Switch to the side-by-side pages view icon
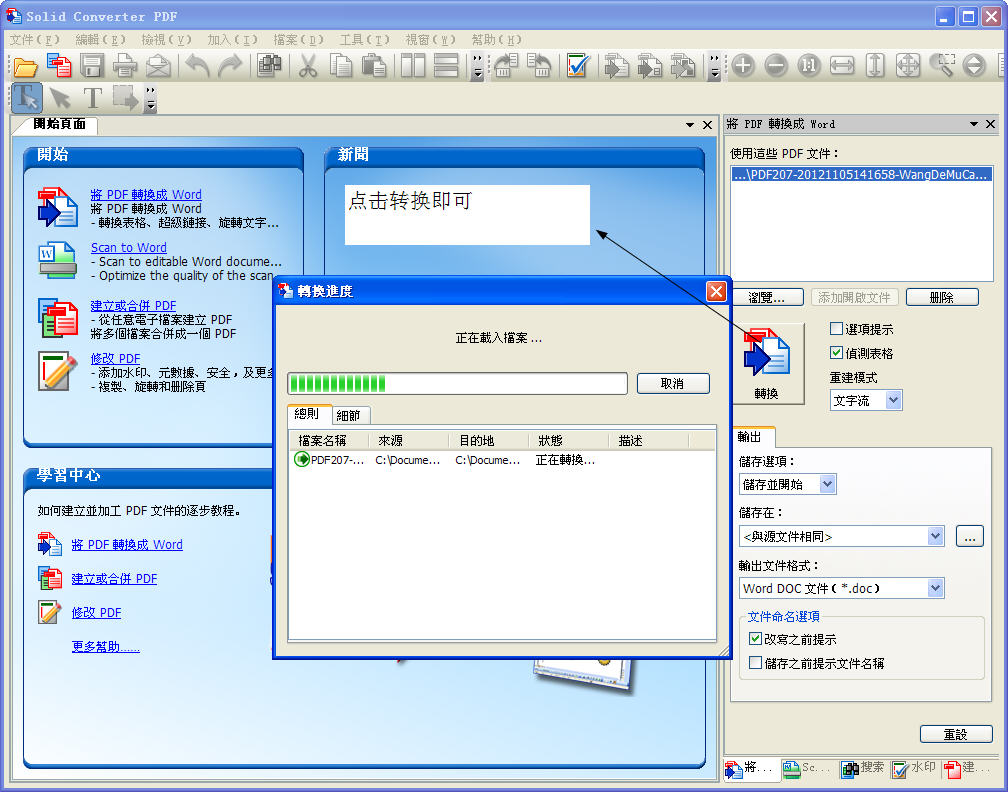The image size is (1008, 792). (413, 66)
